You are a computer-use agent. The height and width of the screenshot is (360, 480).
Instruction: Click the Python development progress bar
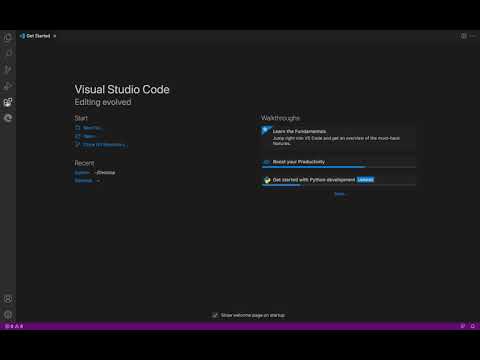(x=339, y=185)
